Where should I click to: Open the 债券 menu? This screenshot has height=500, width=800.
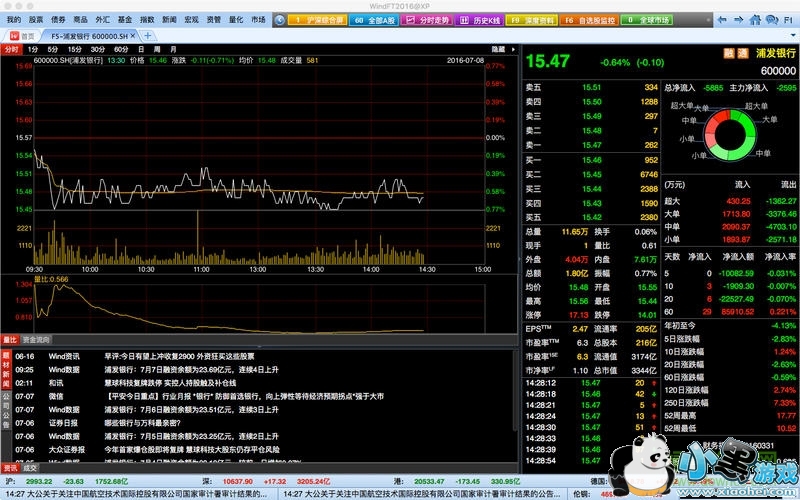[x=58, y=19]
